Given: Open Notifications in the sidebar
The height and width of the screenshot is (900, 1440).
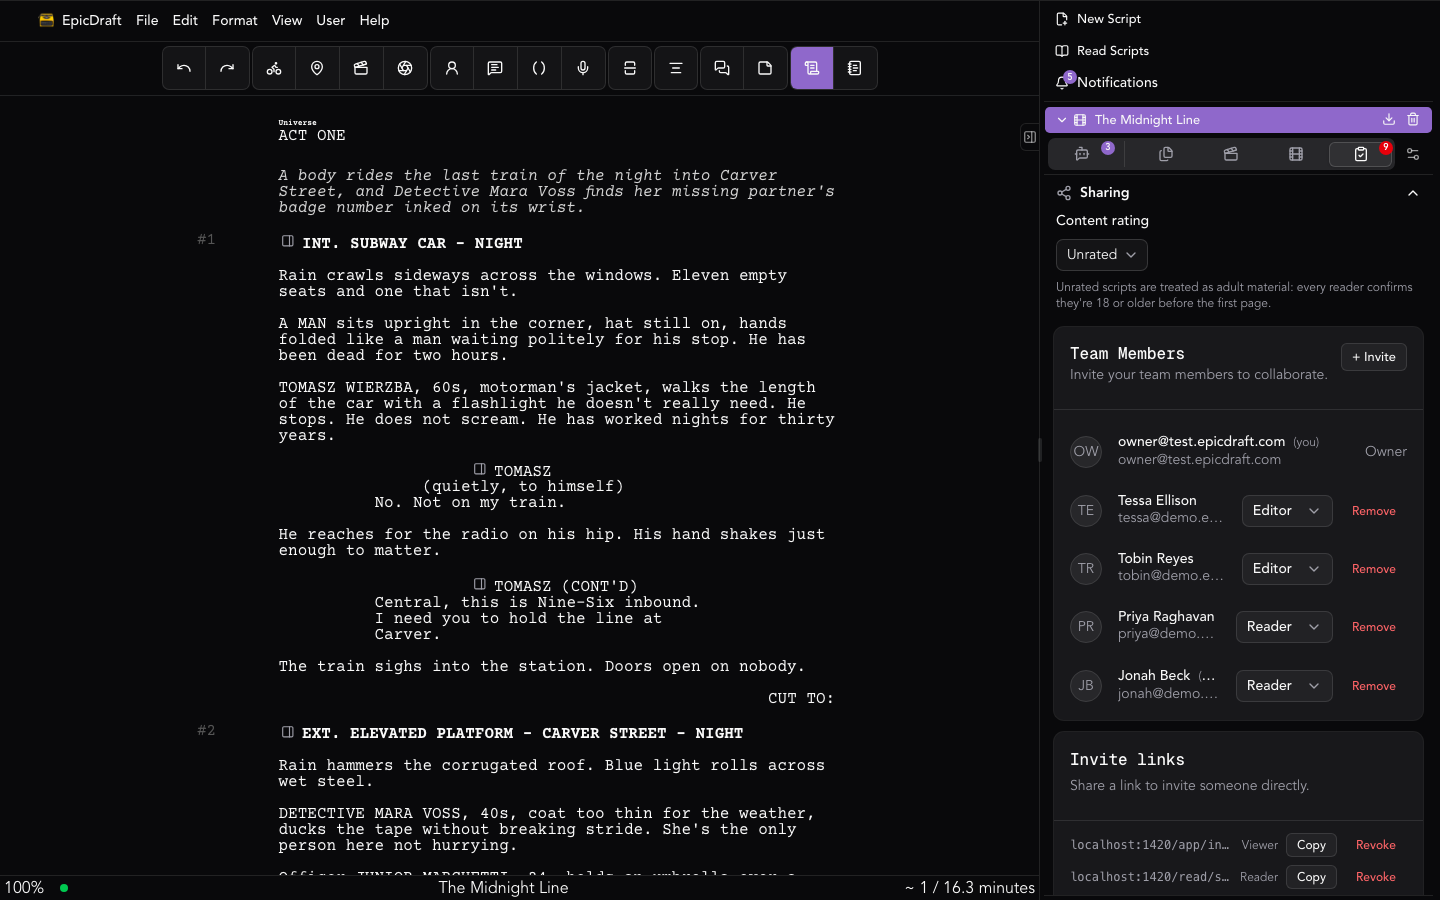Looking at the screenshot, I should point(1107,82).
